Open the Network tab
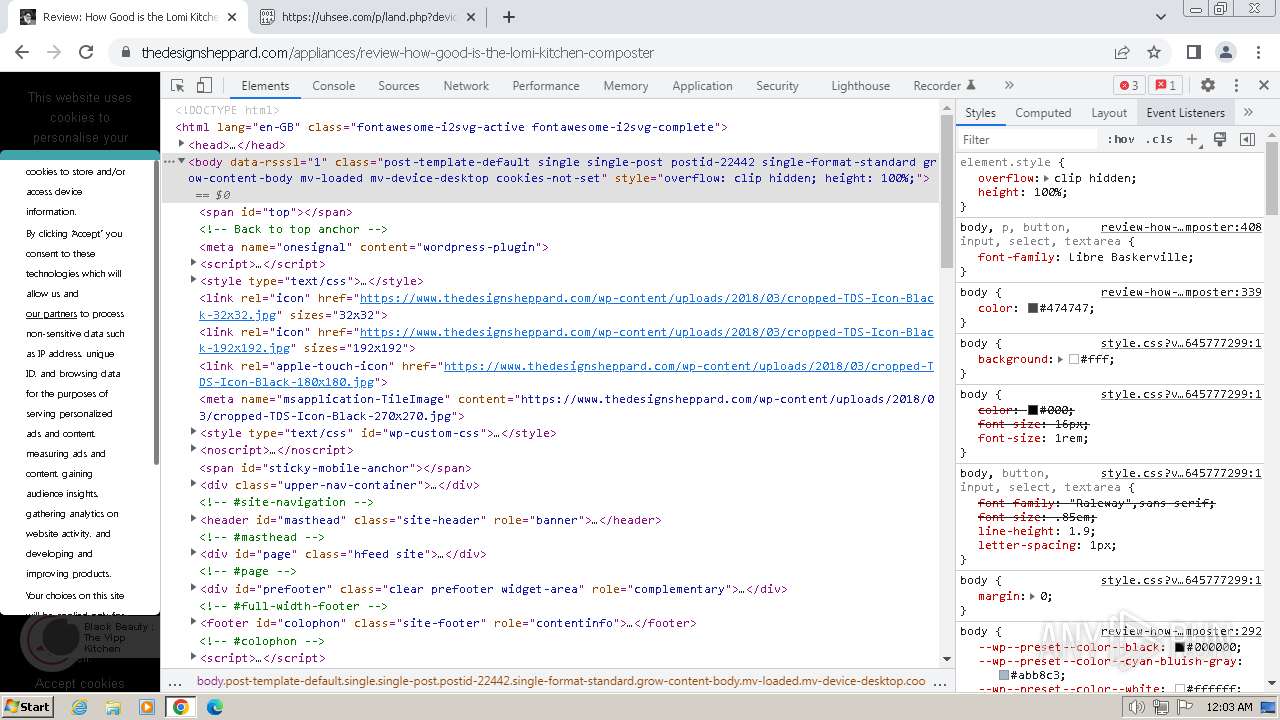The image size is (1280, 720). coord(466,86)
